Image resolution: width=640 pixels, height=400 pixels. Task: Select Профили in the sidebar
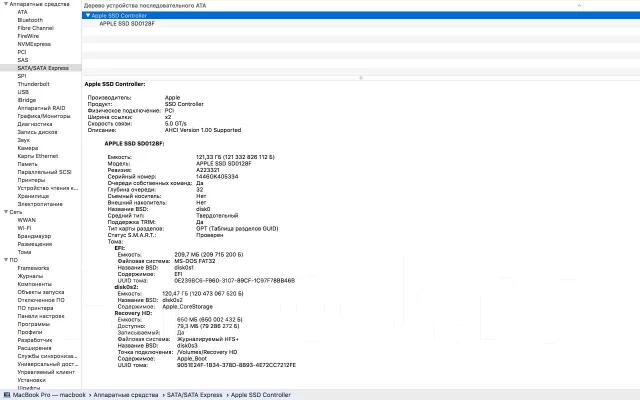click(30, 332)
